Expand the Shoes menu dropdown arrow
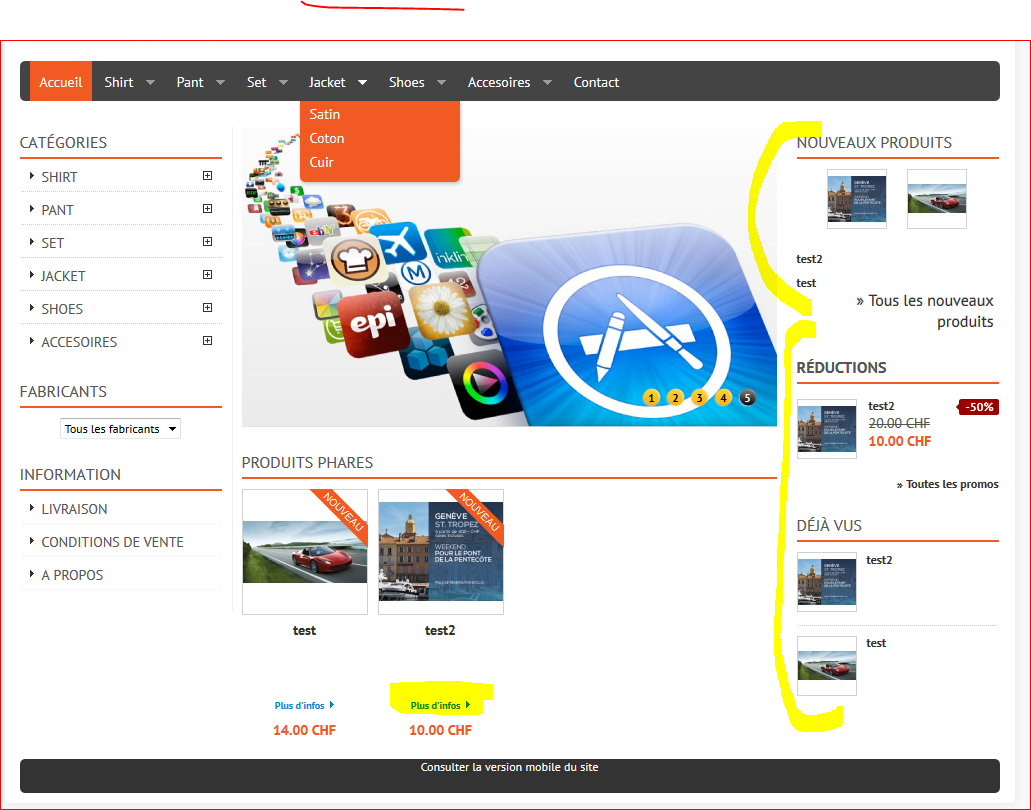Screen dimensions: 1031x810 coord(441,83)
